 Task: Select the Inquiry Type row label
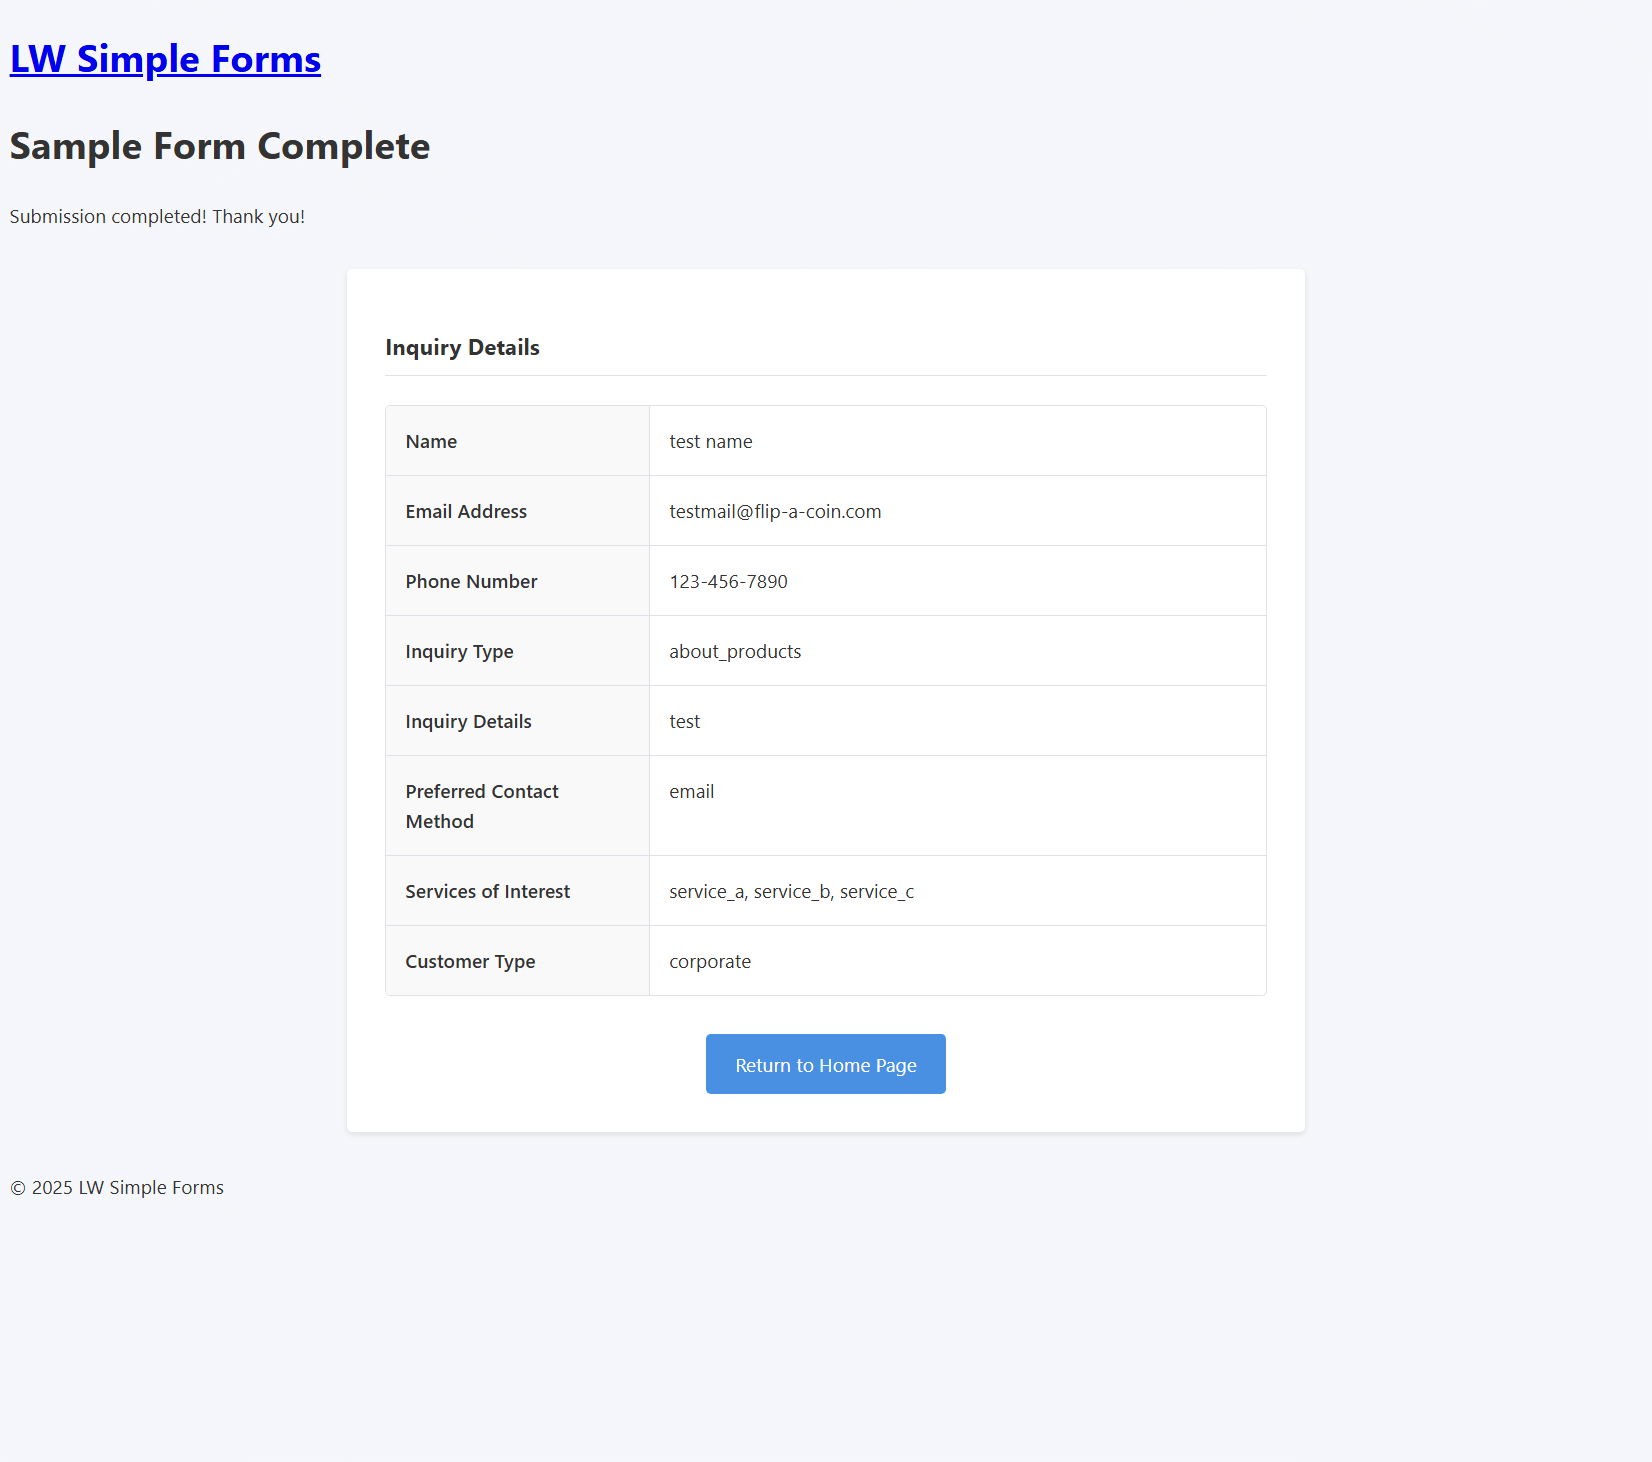click(x=459, y=651)
